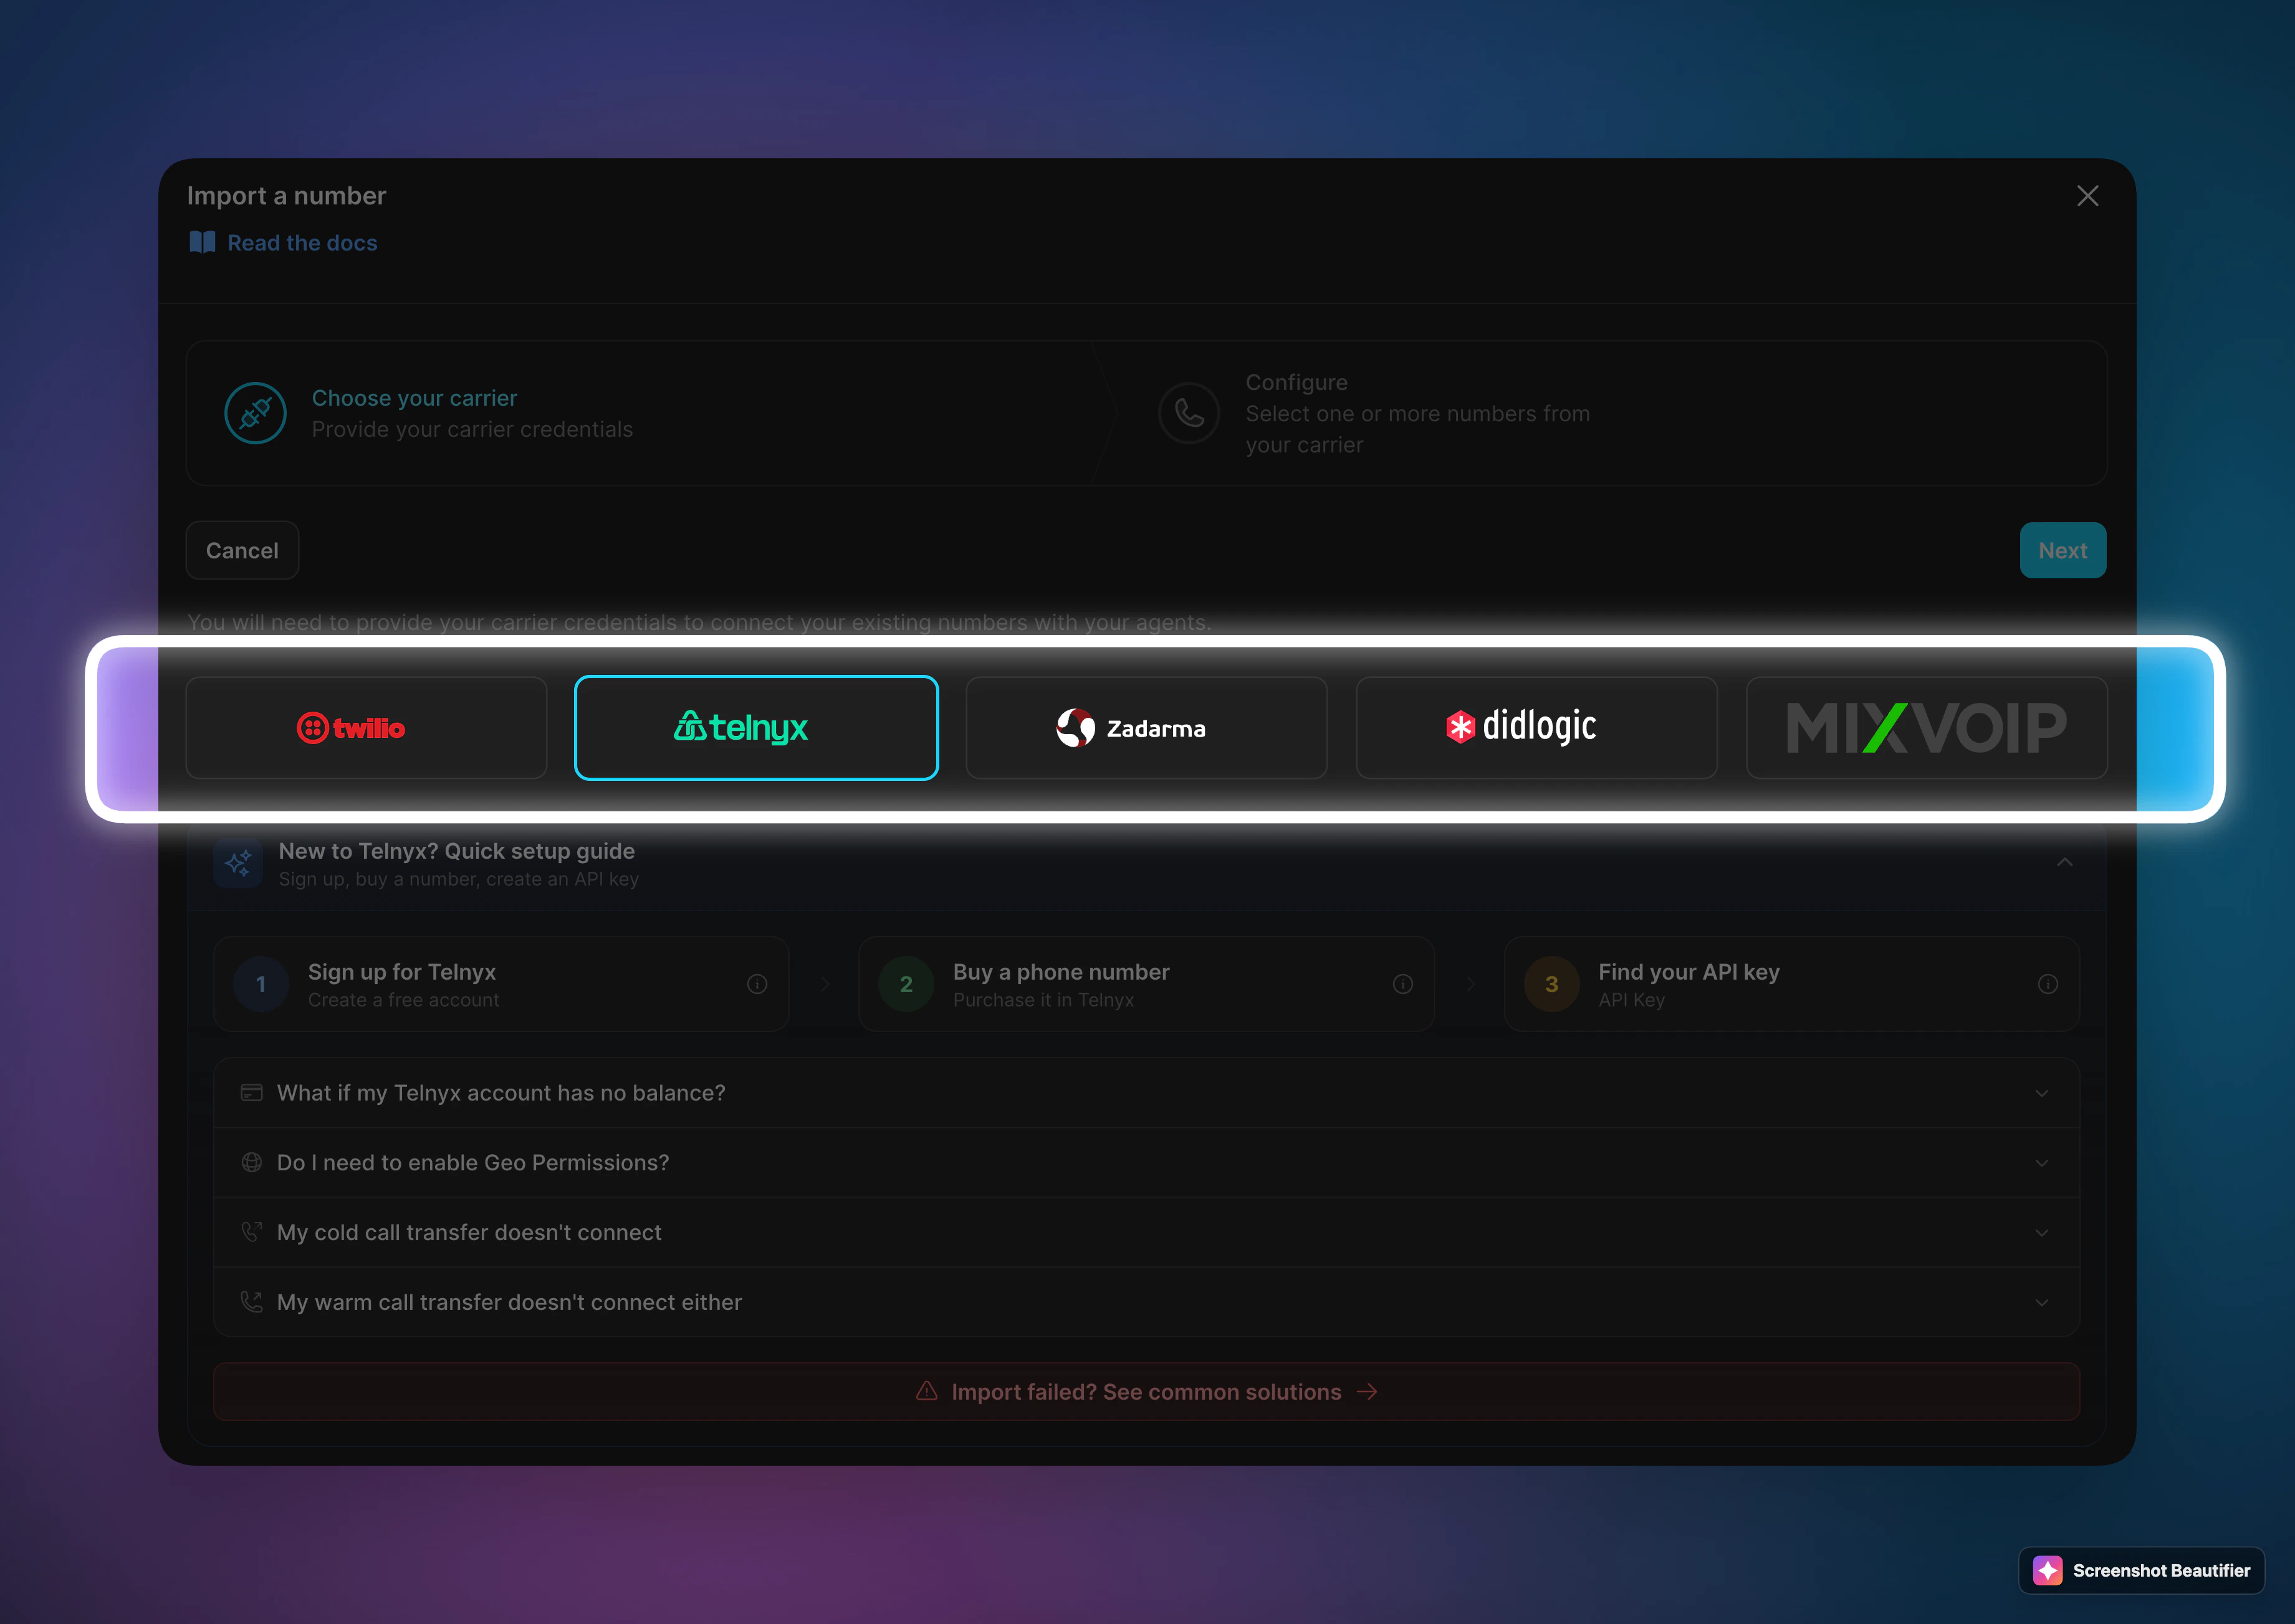2295x1624 pixels.
Task: Click the number 2 step badge
Action: click(906, 984)
